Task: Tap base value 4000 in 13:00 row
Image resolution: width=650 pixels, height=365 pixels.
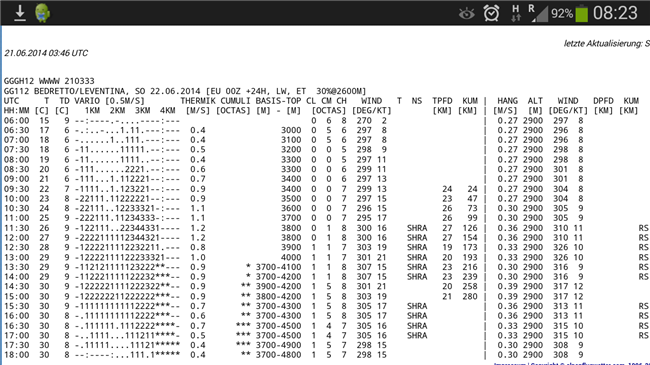Action: 291,258
